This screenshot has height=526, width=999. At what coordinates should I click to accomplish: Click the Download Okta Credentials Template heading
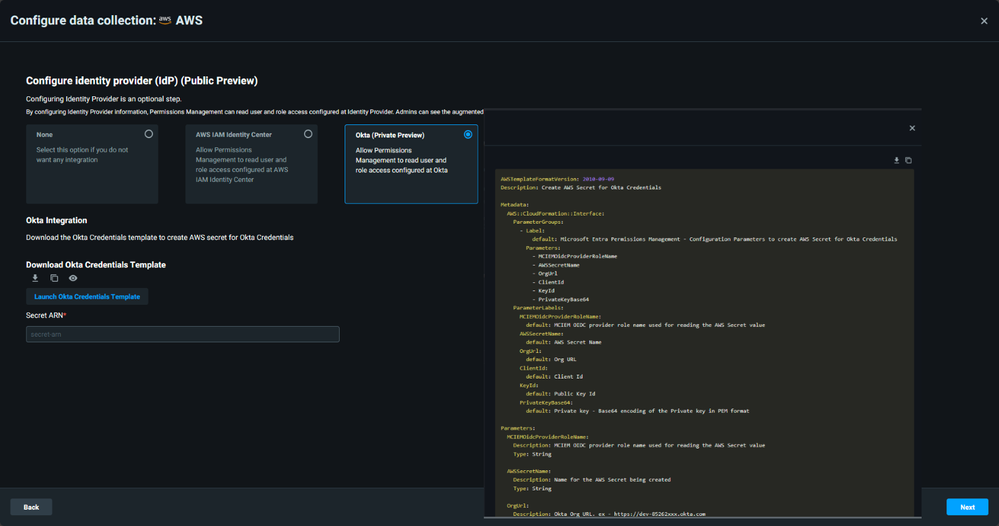pyautogui.click(x=96, y=265)
